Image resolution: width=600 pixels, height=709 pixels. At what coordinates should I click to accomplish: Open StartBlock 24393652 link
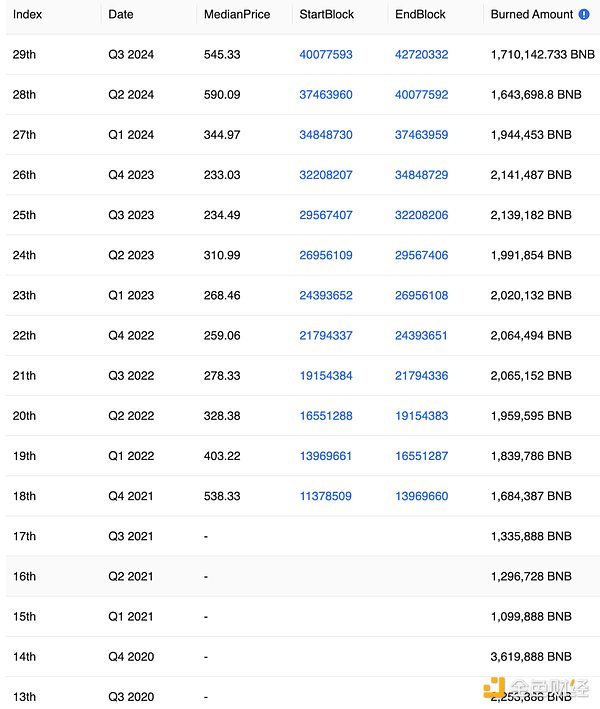coord(326,295)
